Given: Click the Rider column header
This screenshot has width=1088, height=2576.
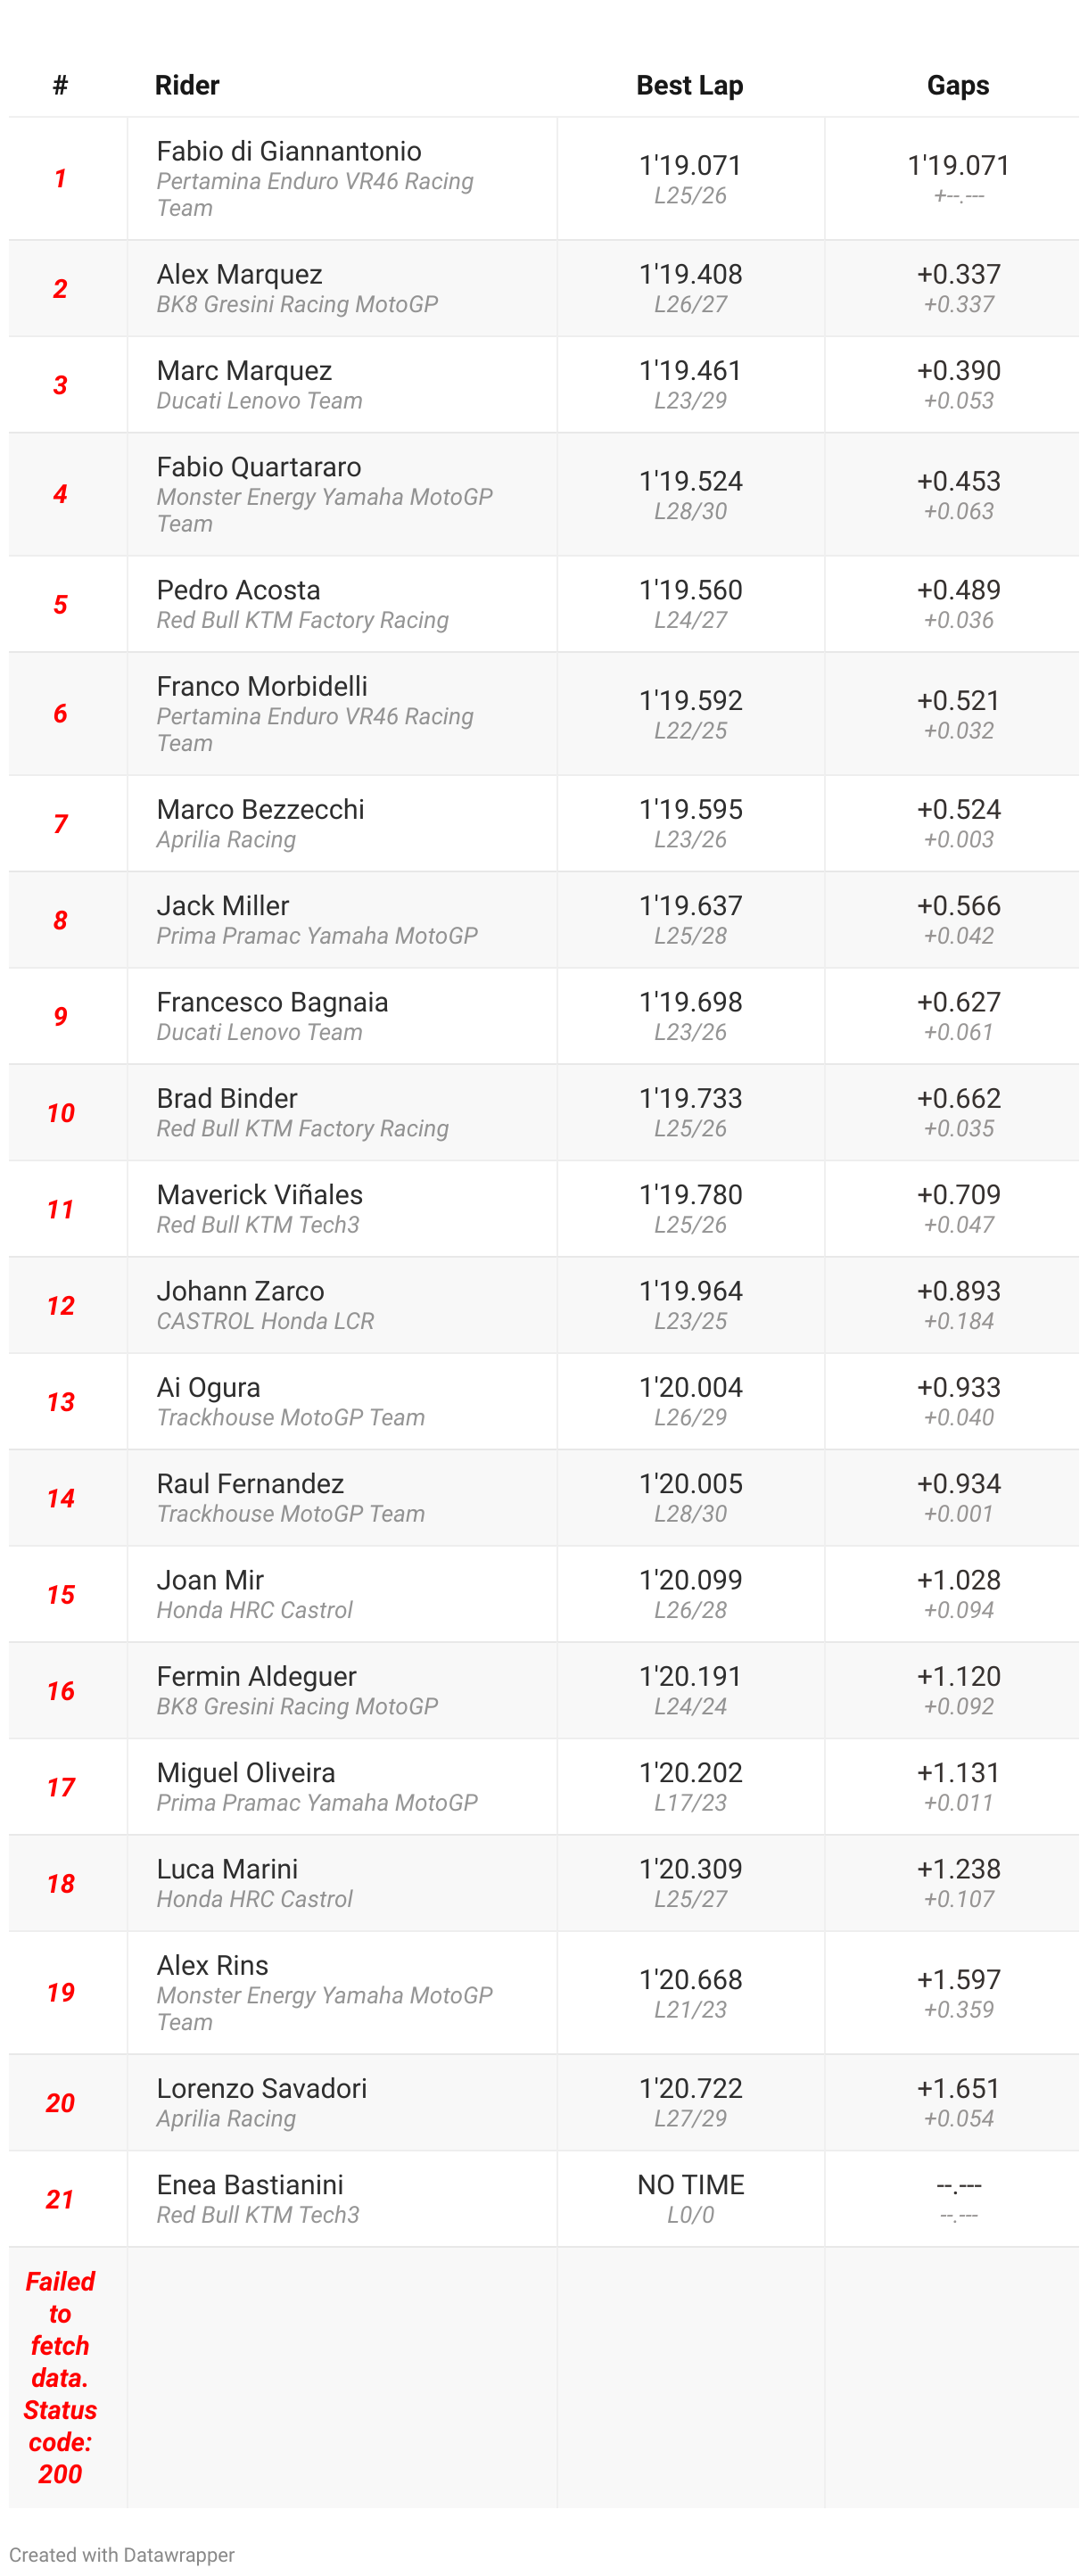Looking at the screenshot, I should point(187,86).
